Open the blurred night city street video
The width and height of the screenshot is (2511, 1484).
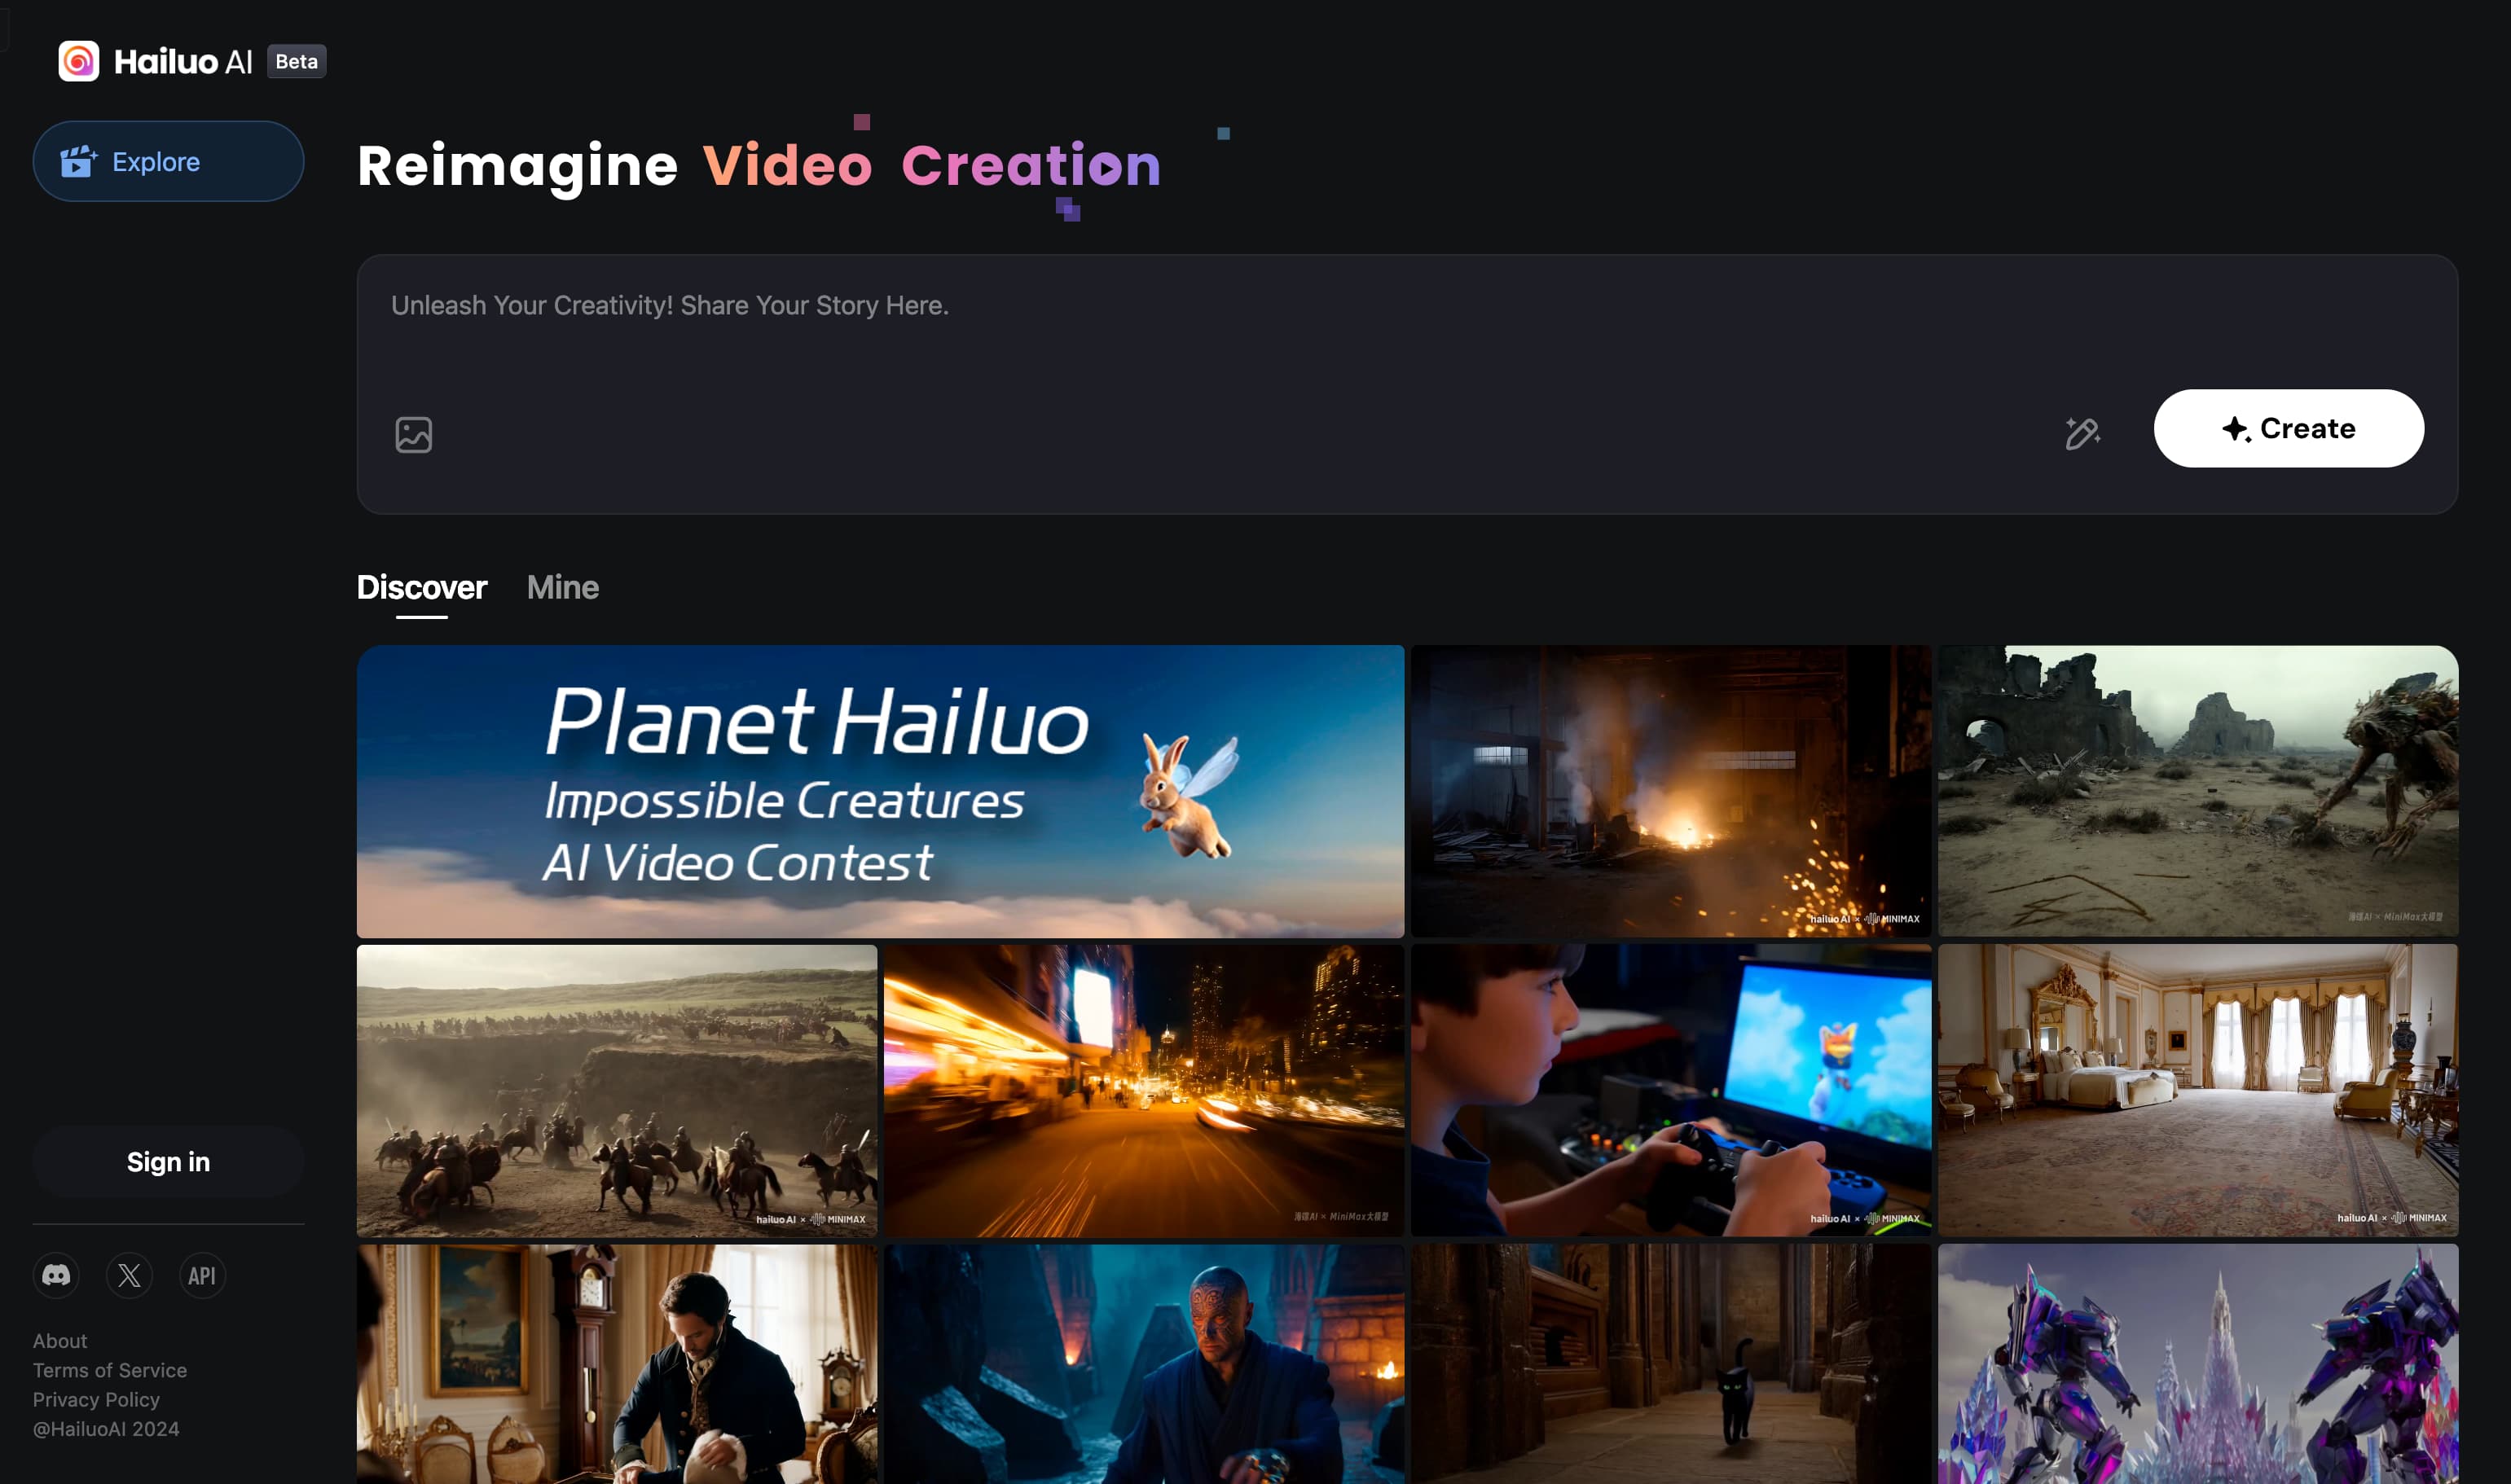point(1144,1091)
